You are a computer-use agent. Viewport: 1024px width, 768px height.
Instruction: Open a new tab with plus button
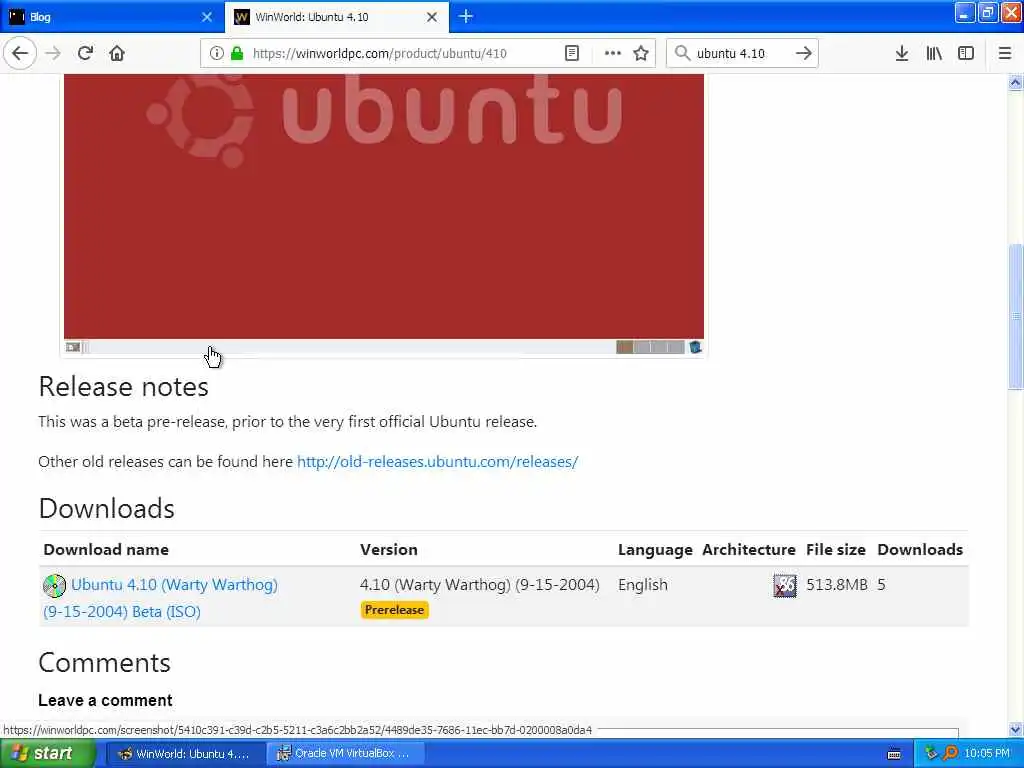pos(466,16)
